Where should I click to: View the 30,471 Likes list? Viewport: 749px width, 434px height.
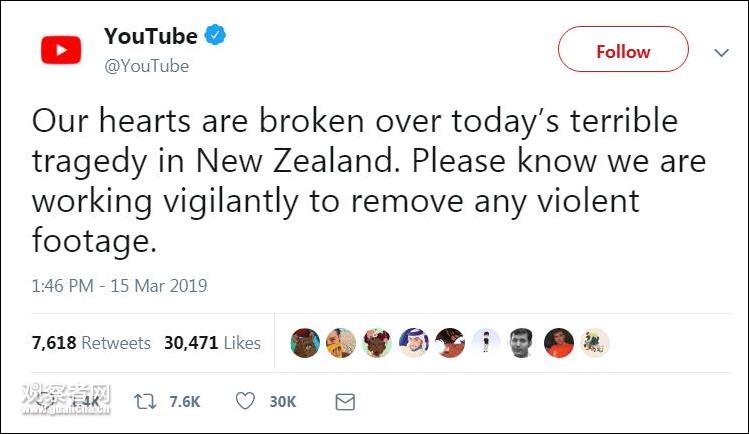click(x=212, y=343)
